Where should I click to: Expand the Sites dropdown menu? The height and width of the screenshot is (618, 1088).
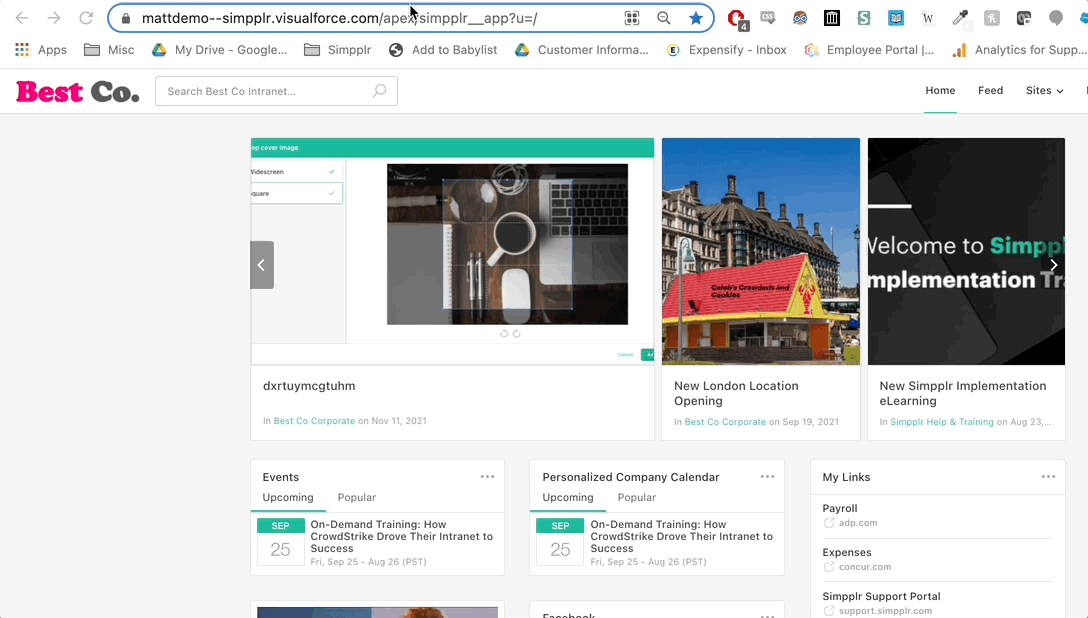(1044, 90)
